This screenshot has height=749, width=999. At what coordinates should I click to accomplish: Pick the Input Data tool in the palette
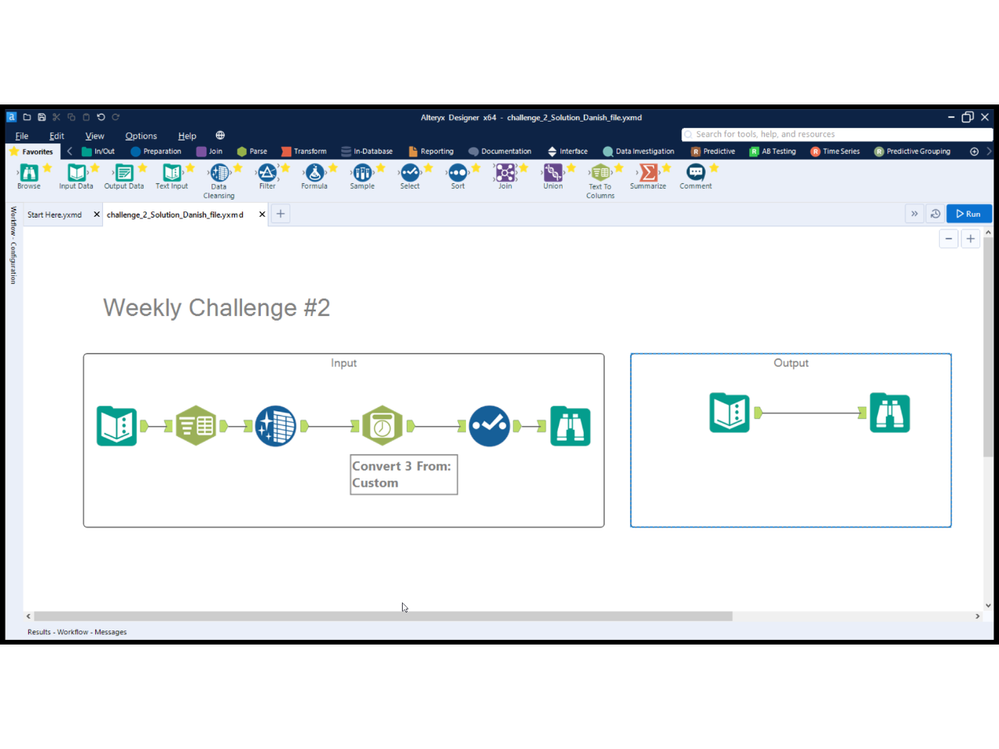76,176
